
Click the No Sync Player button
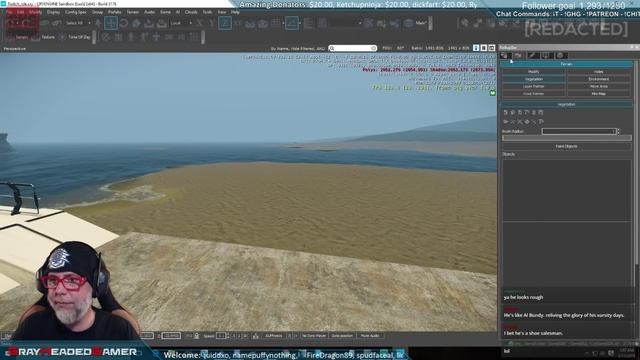tap(314, 336)
